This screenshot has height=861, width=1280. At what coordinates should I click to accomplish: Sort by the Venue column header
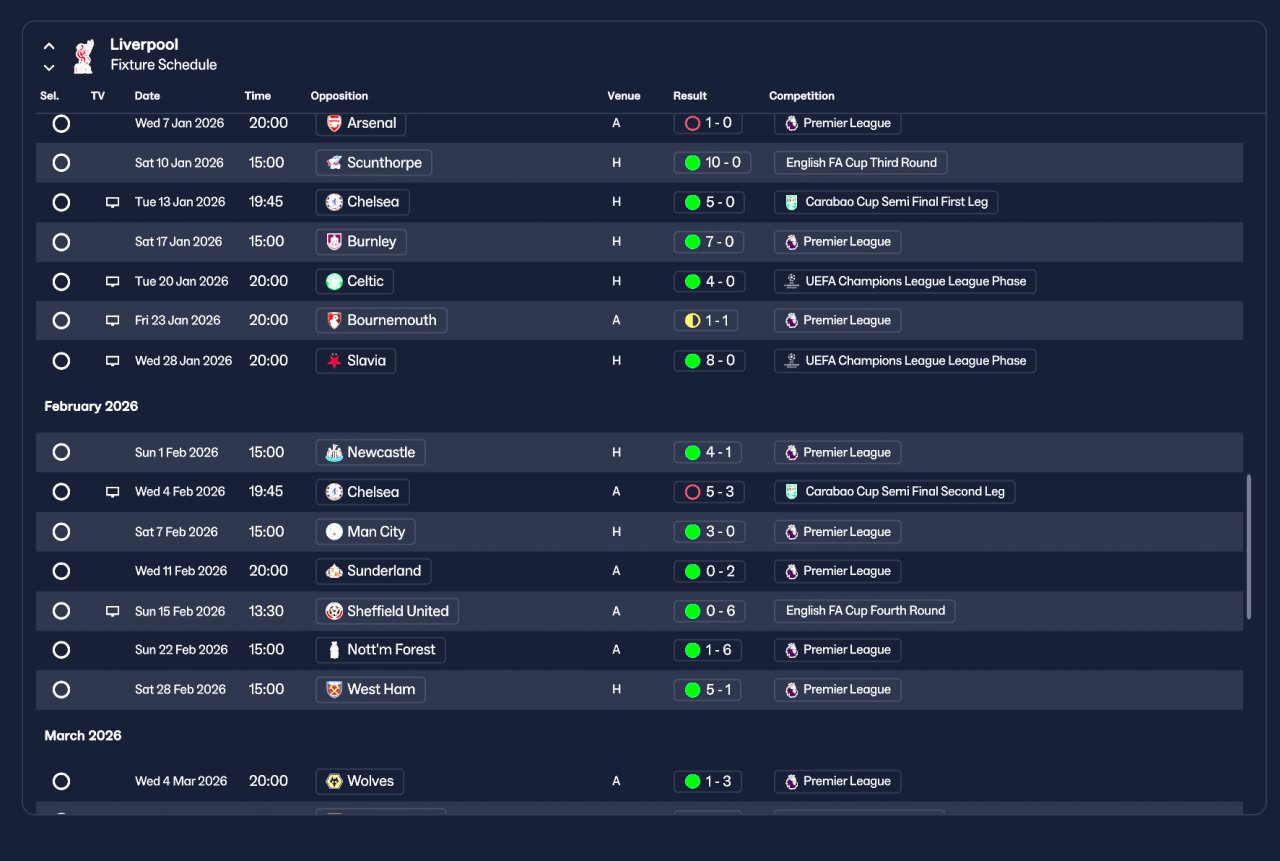[624, 96]
